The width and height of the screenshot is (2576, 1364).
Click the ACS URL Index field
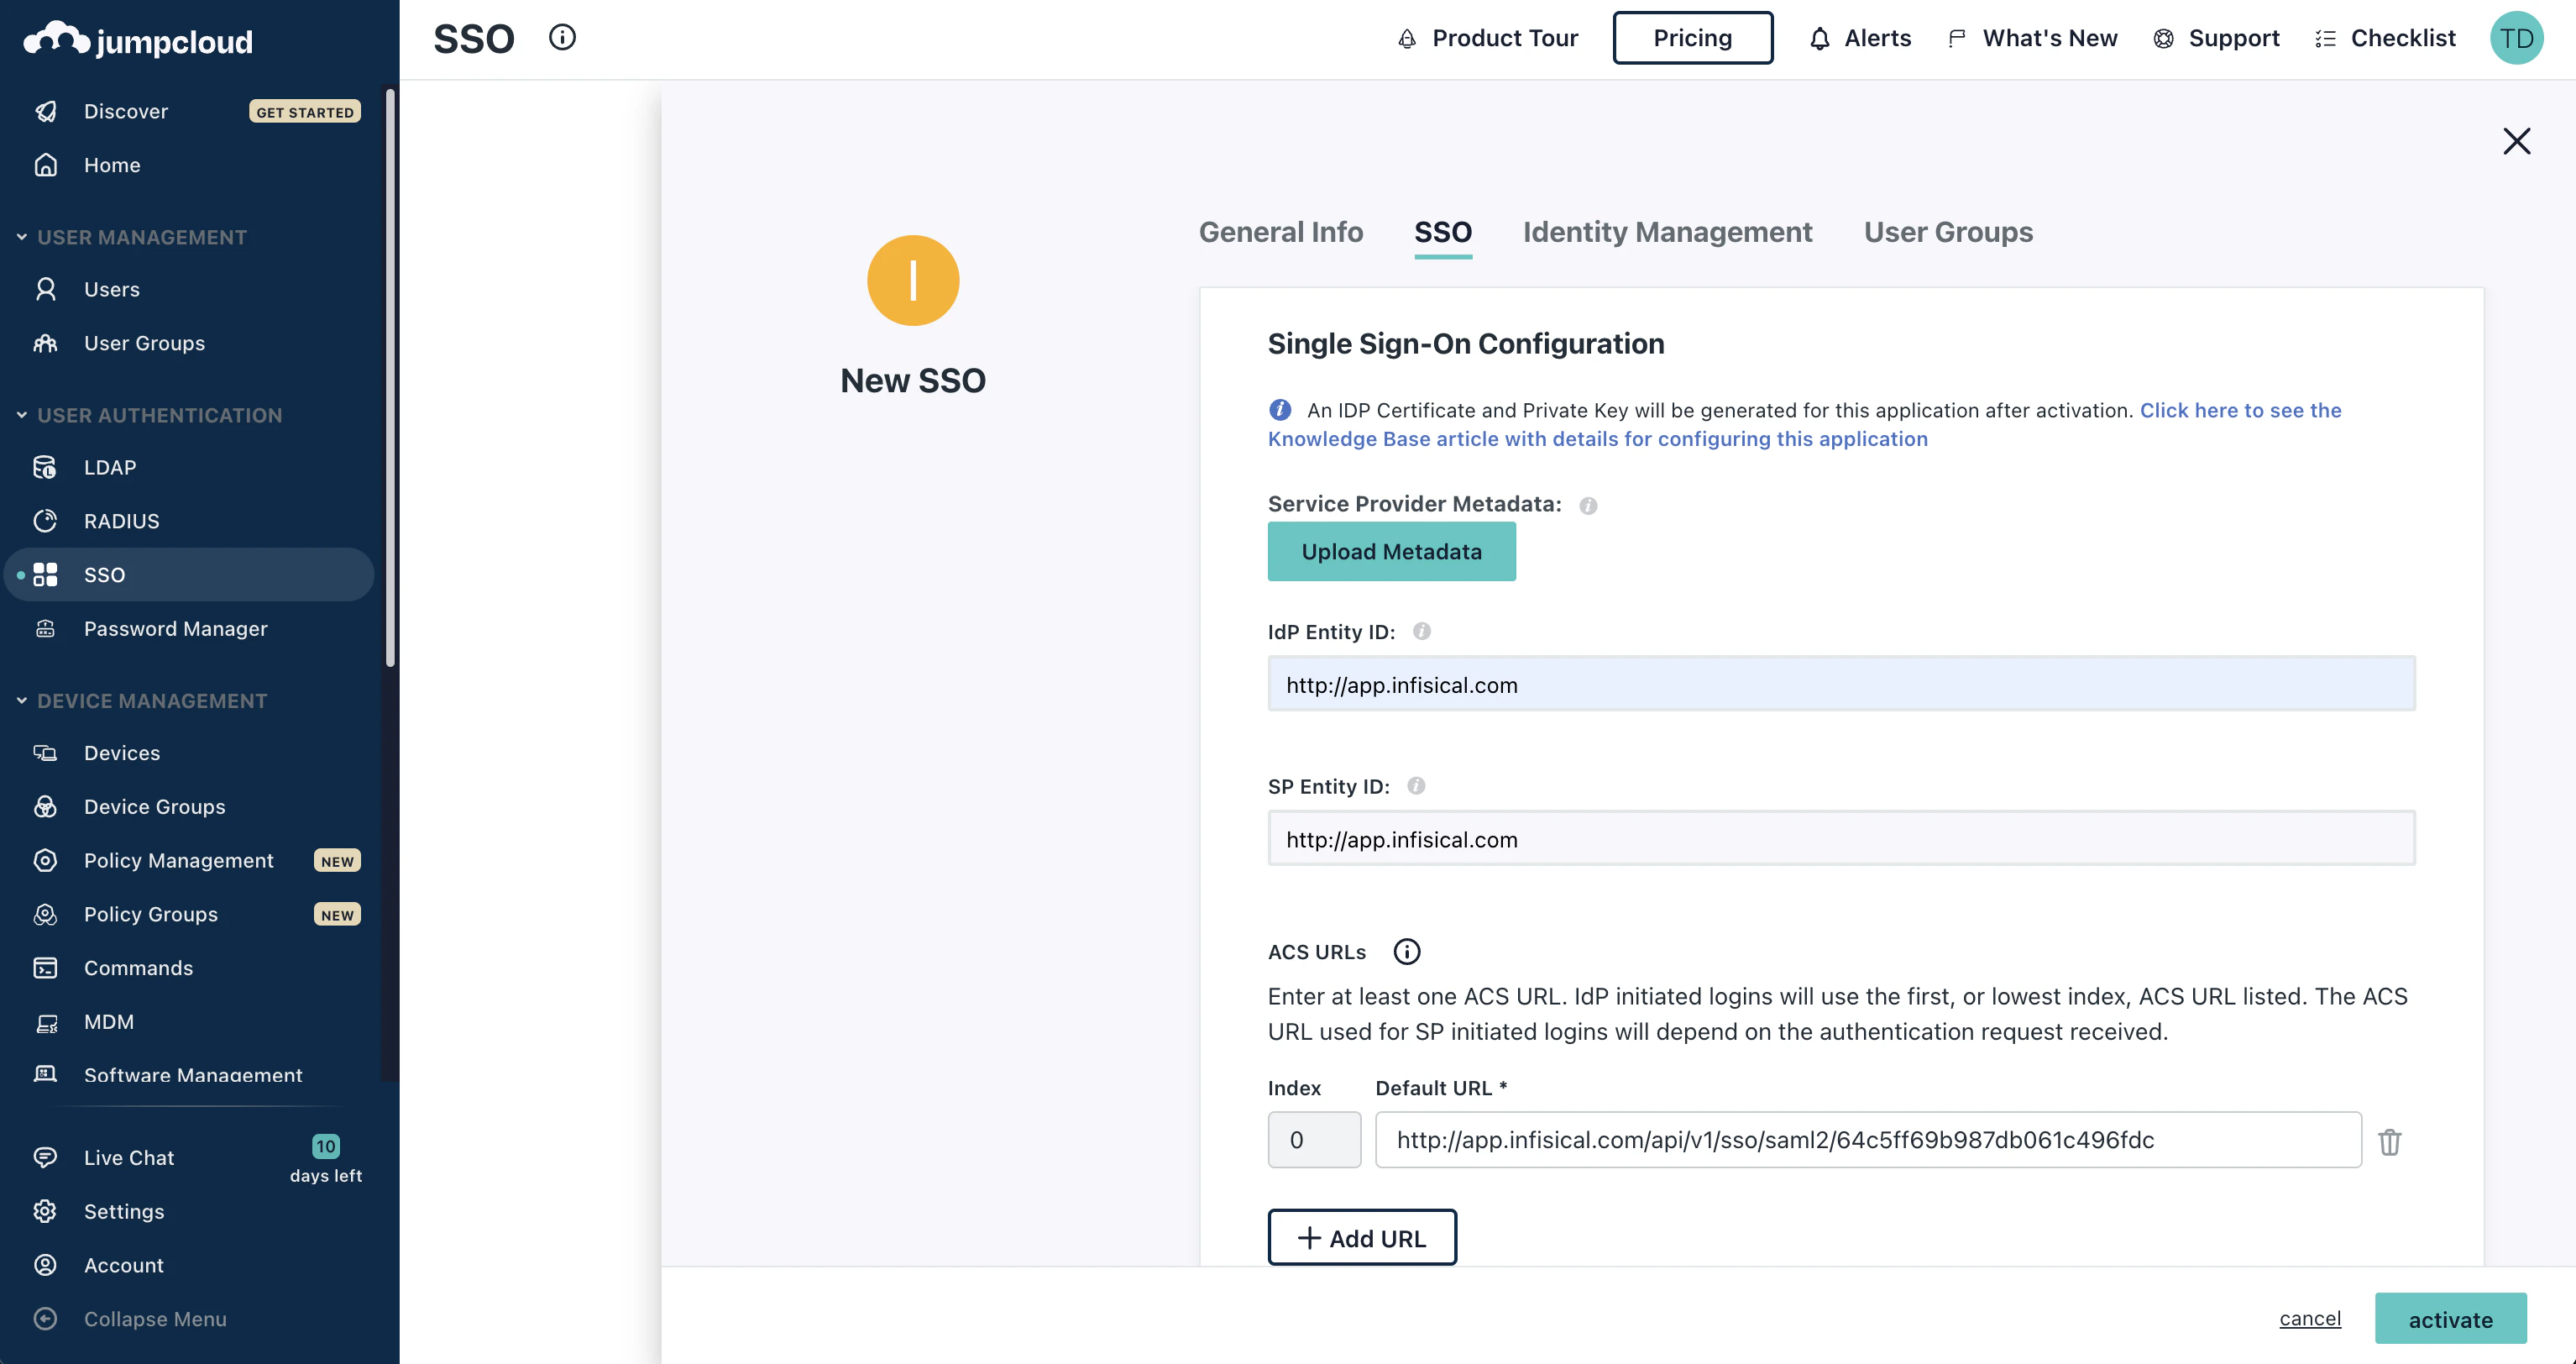point(1314,1140)
